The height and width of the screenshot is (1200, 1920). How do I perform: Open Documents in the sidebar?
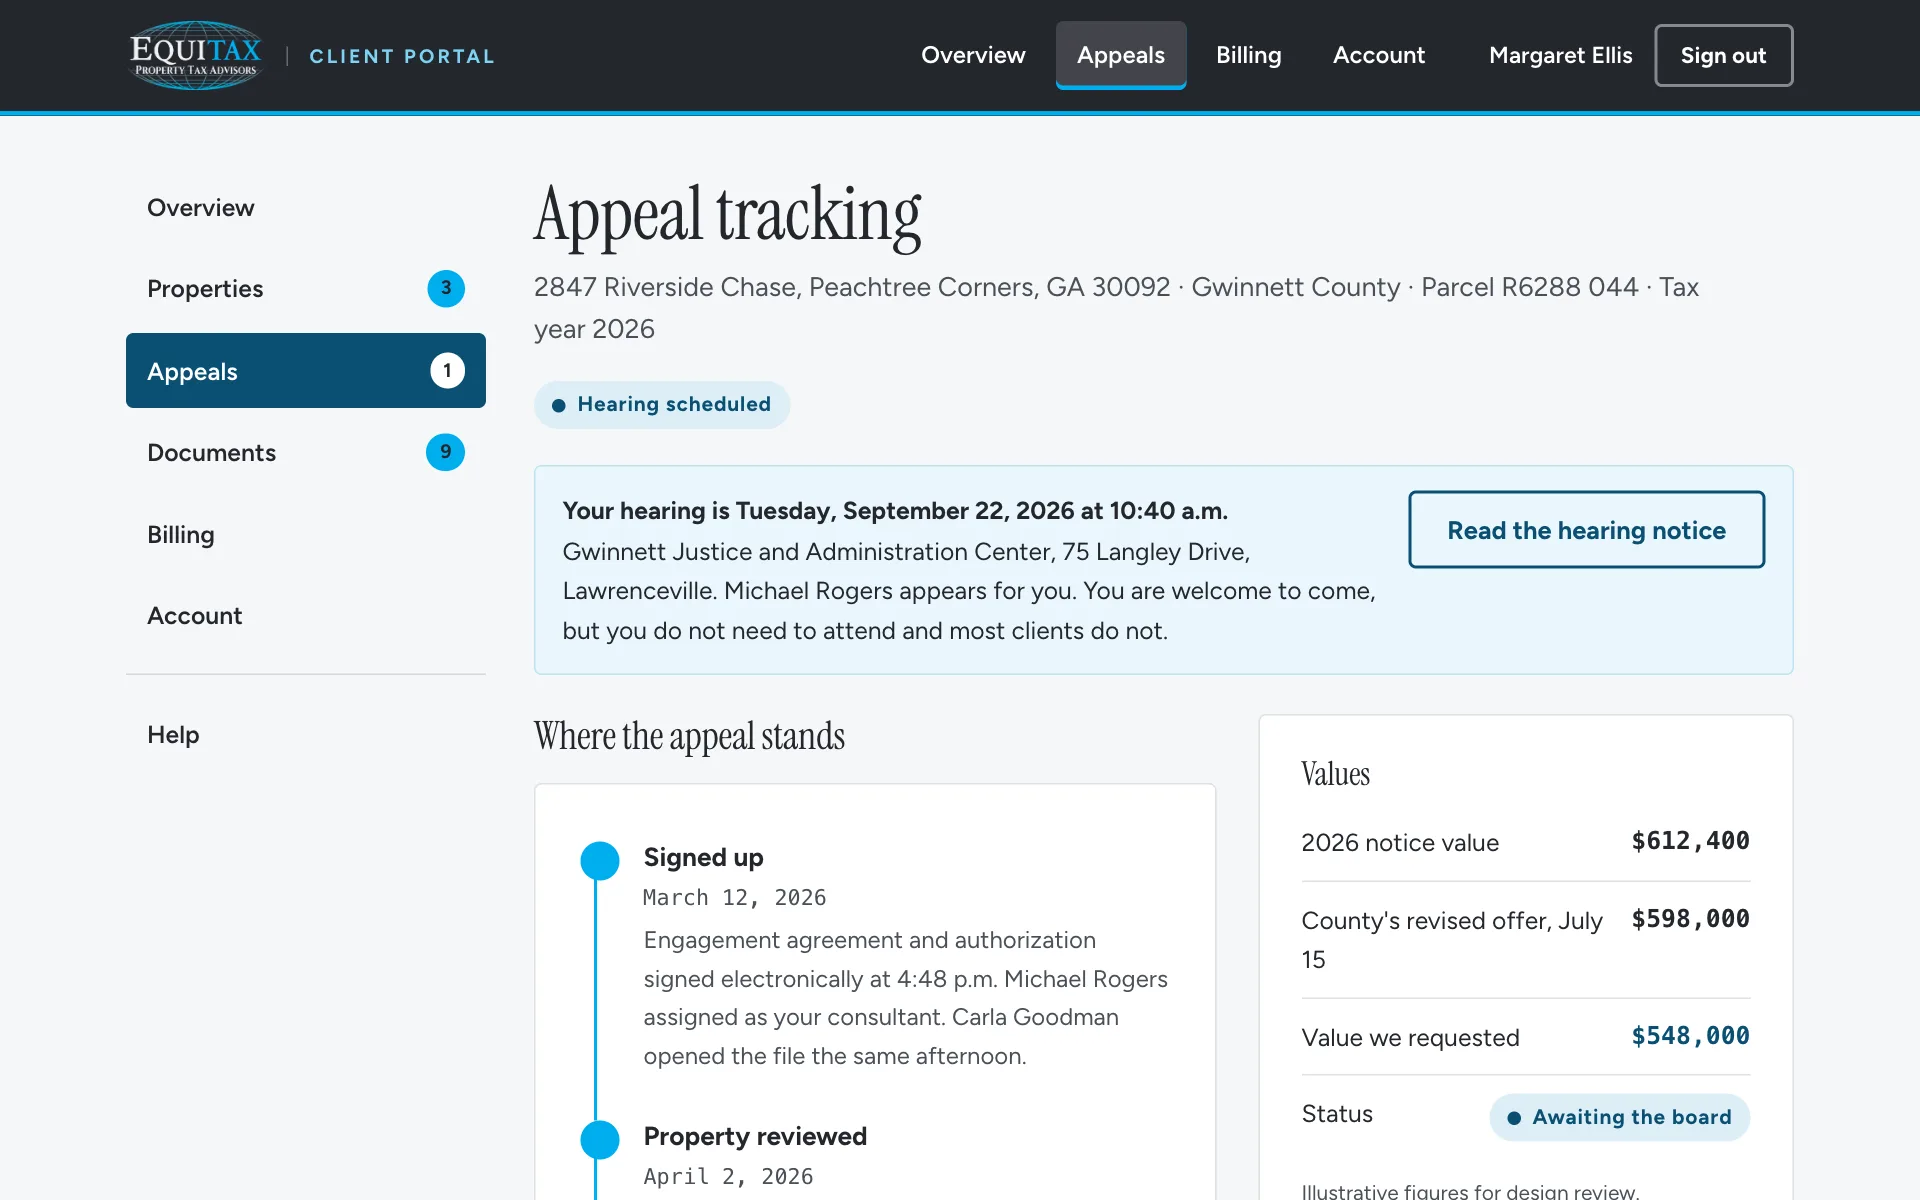(306, 452)
